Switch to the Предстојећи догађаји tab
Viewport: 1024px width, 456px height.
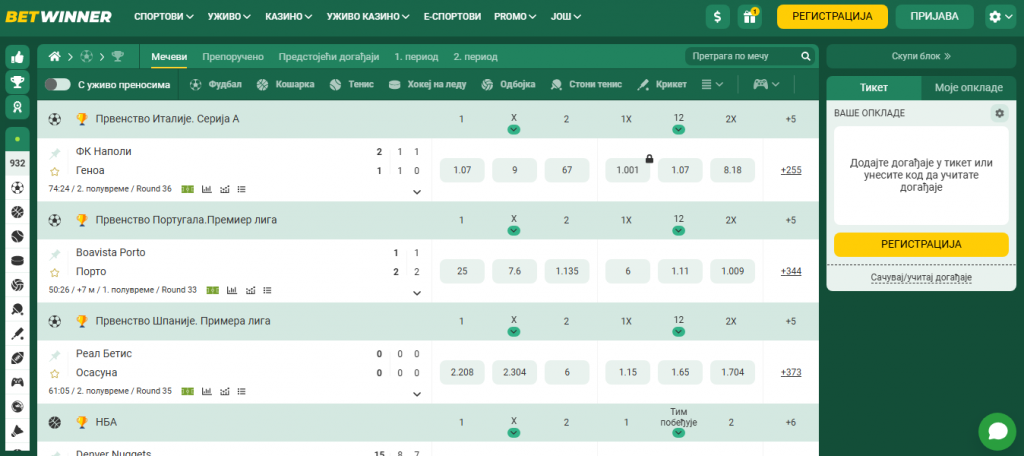click(x=329, y=57)
